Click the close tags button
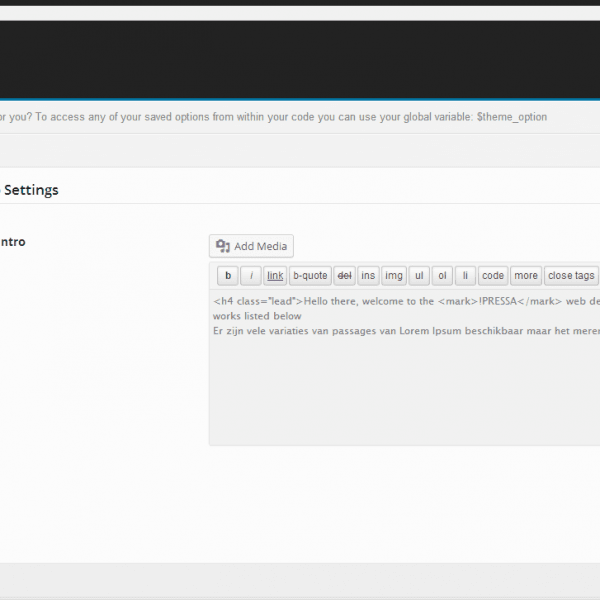Viewport: 600px width, 600px height. pyautogui.click(x=571, y=276)
